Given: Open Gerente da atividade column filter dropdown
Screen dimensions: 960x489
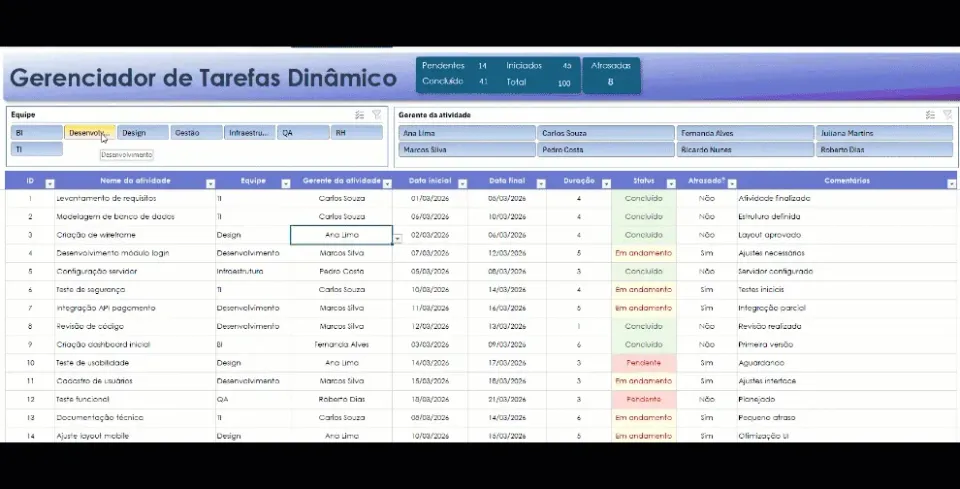Looking at the screenshot, I should pos(387,184).
